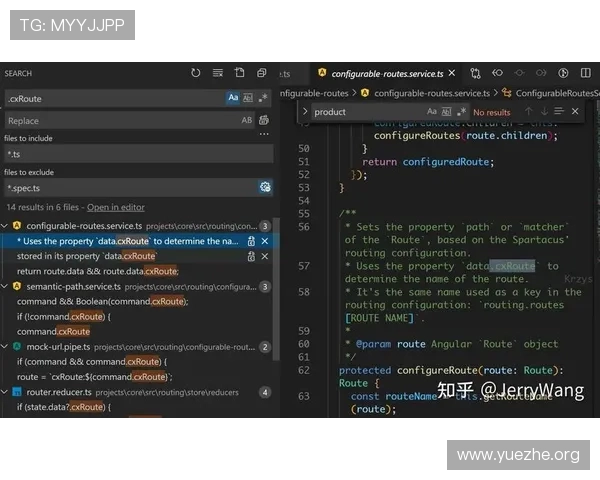Open search results via Open in editor link
Viewport: 600px width, 480px height.
pyautogui.click(x=116, y=207)
